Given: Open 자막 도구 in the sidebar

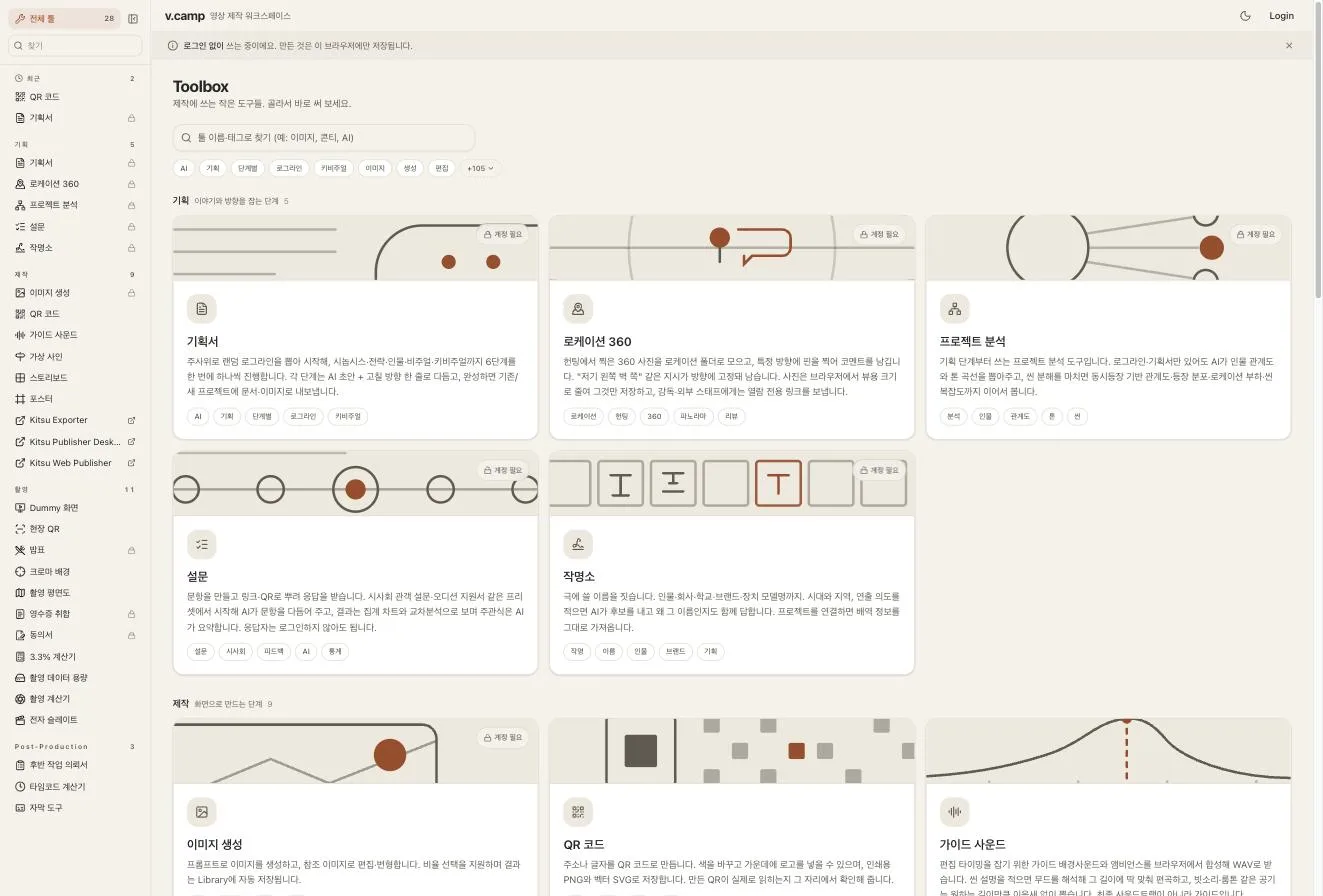Looking at the screenshot, I should click(x=75, y=808).
